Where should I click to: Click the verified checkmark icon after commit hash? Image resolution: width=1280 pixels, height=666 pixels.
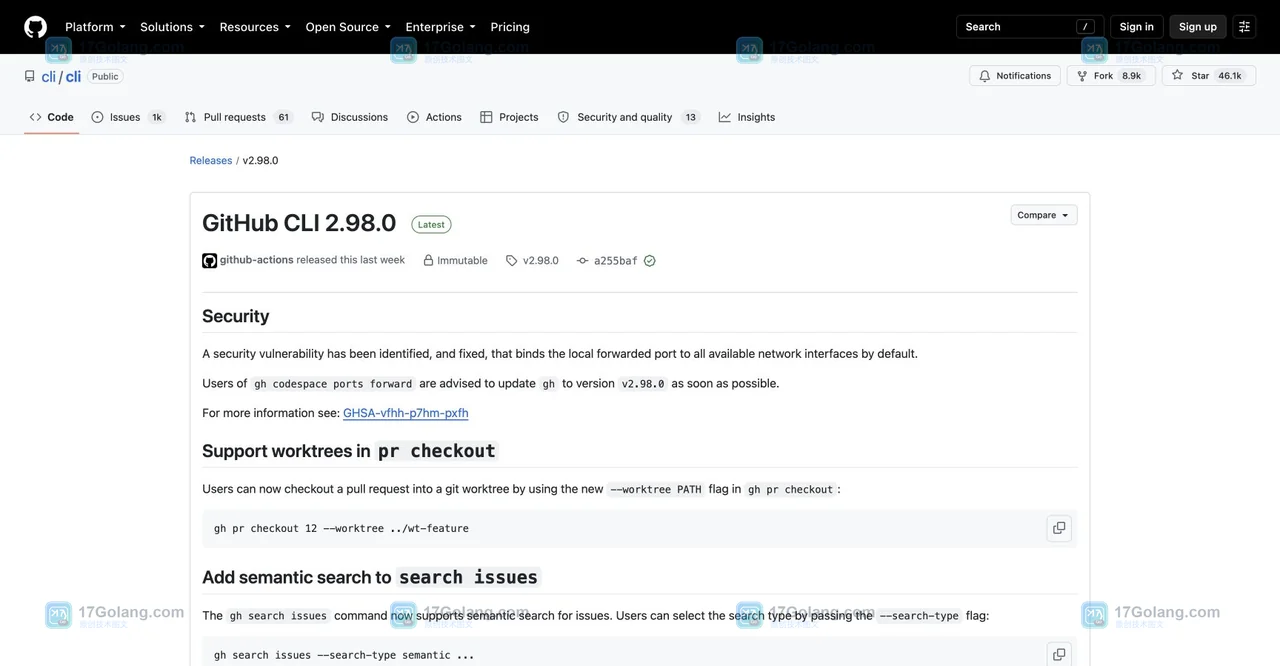click(x=650, y=261)
